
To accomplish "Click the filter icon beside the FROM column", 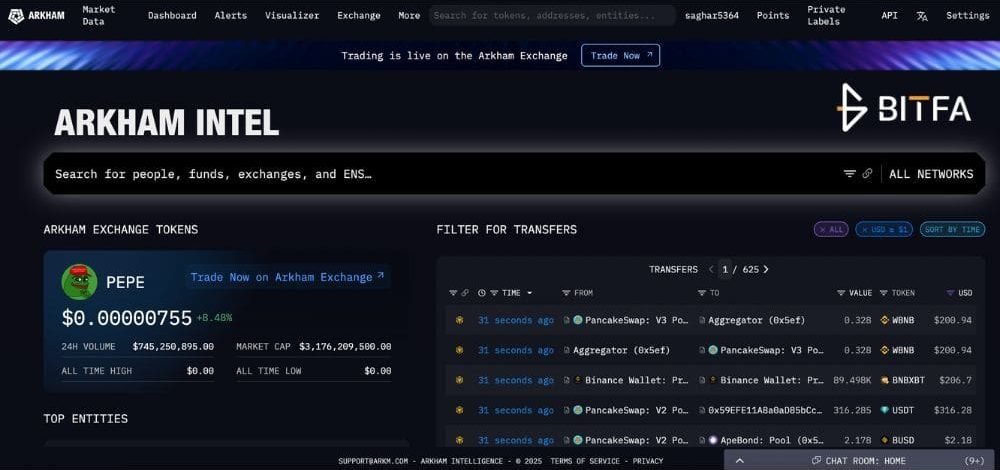I will (x=566, y=293).
